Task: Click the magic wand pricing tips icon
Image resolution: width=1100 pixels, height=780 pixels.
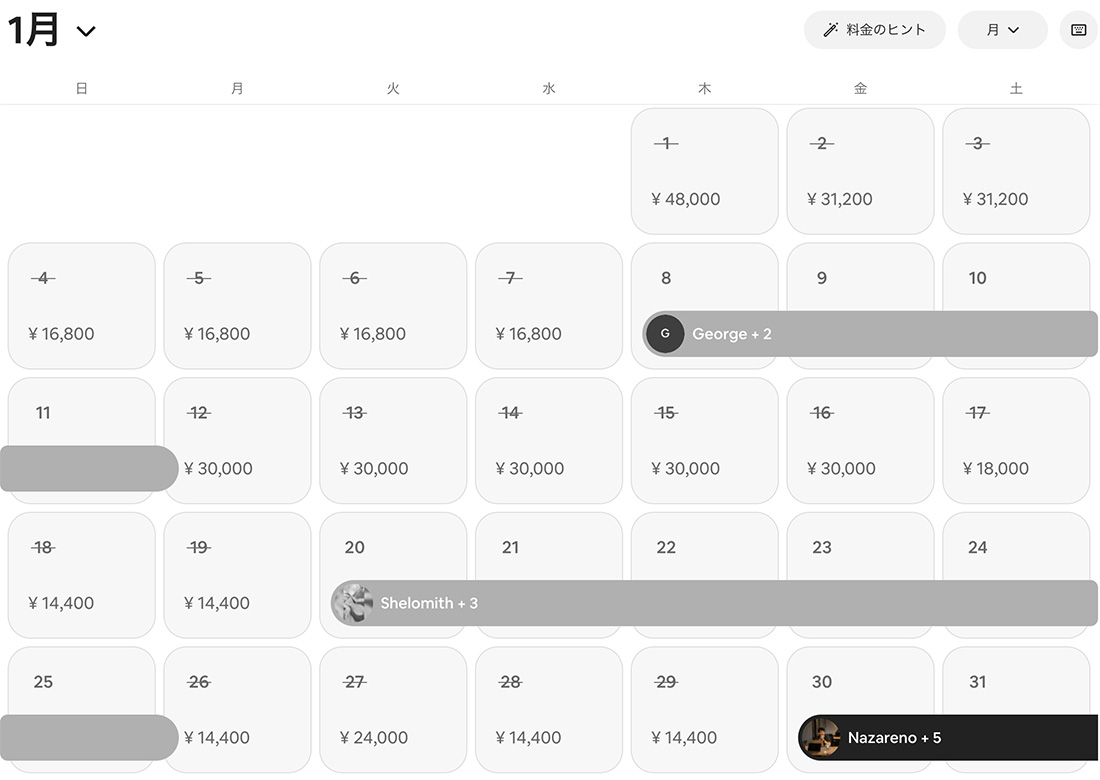Action: tap(830, 30)
